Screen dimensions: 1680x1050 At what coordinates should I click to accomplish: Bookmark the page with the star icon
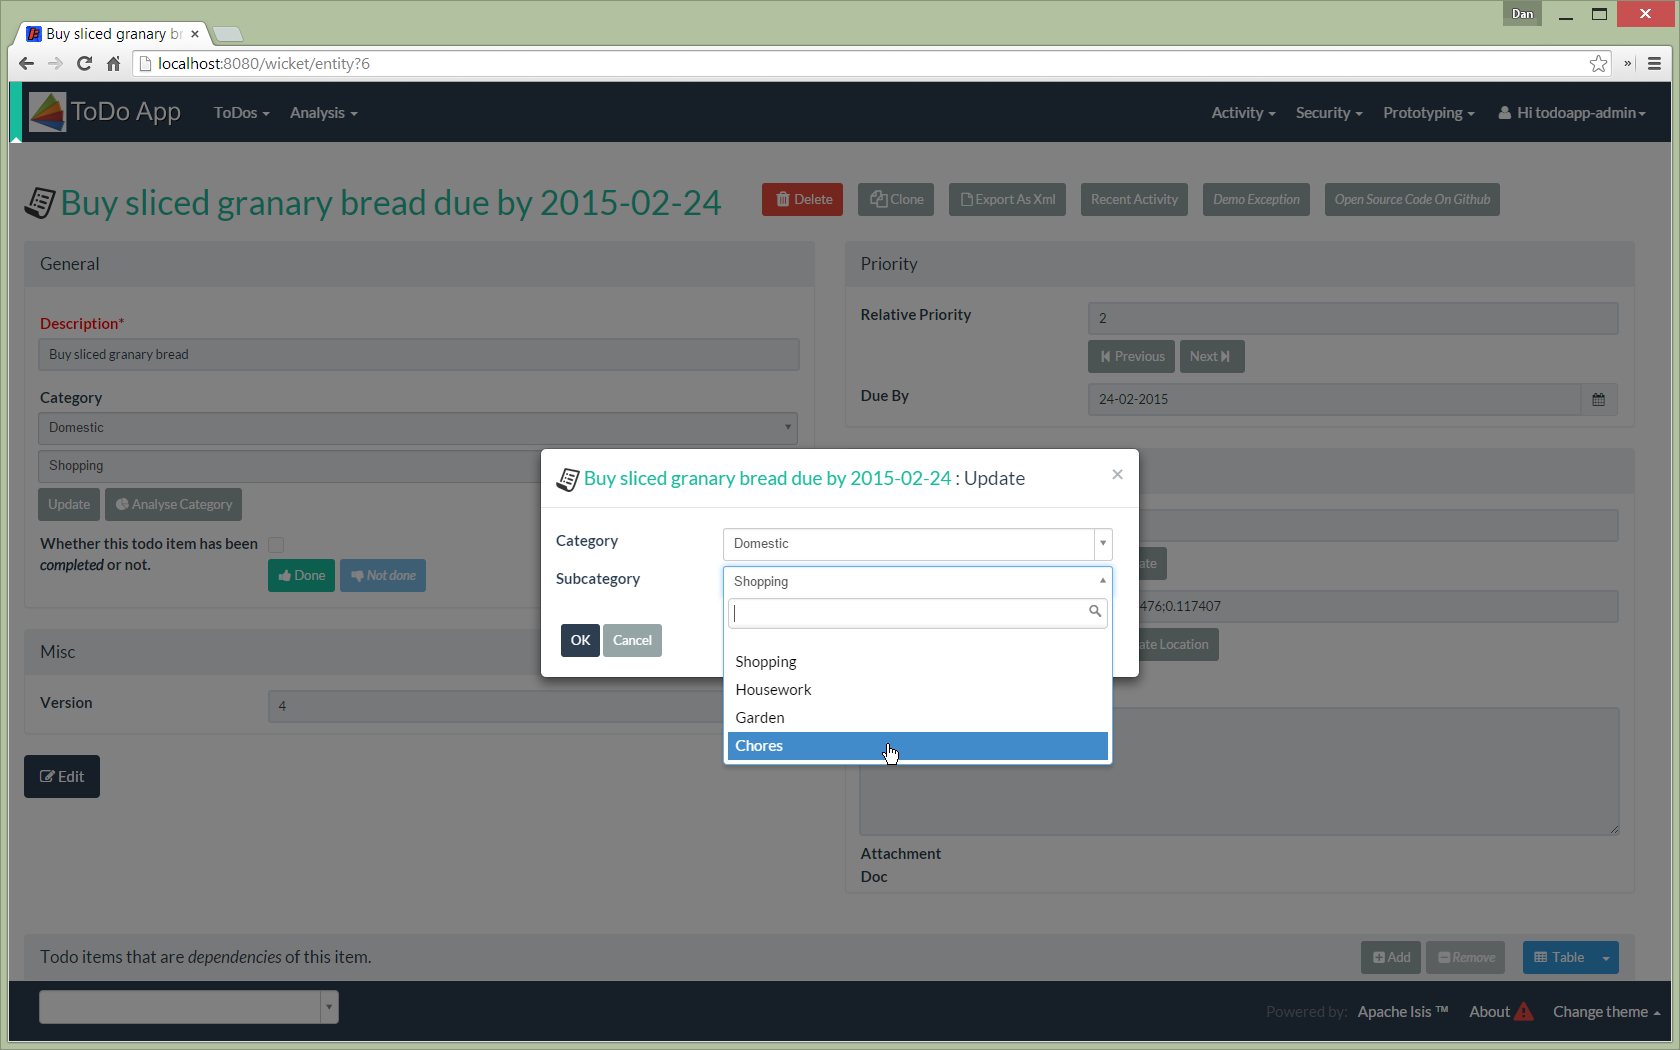(x=1598, y=64)
